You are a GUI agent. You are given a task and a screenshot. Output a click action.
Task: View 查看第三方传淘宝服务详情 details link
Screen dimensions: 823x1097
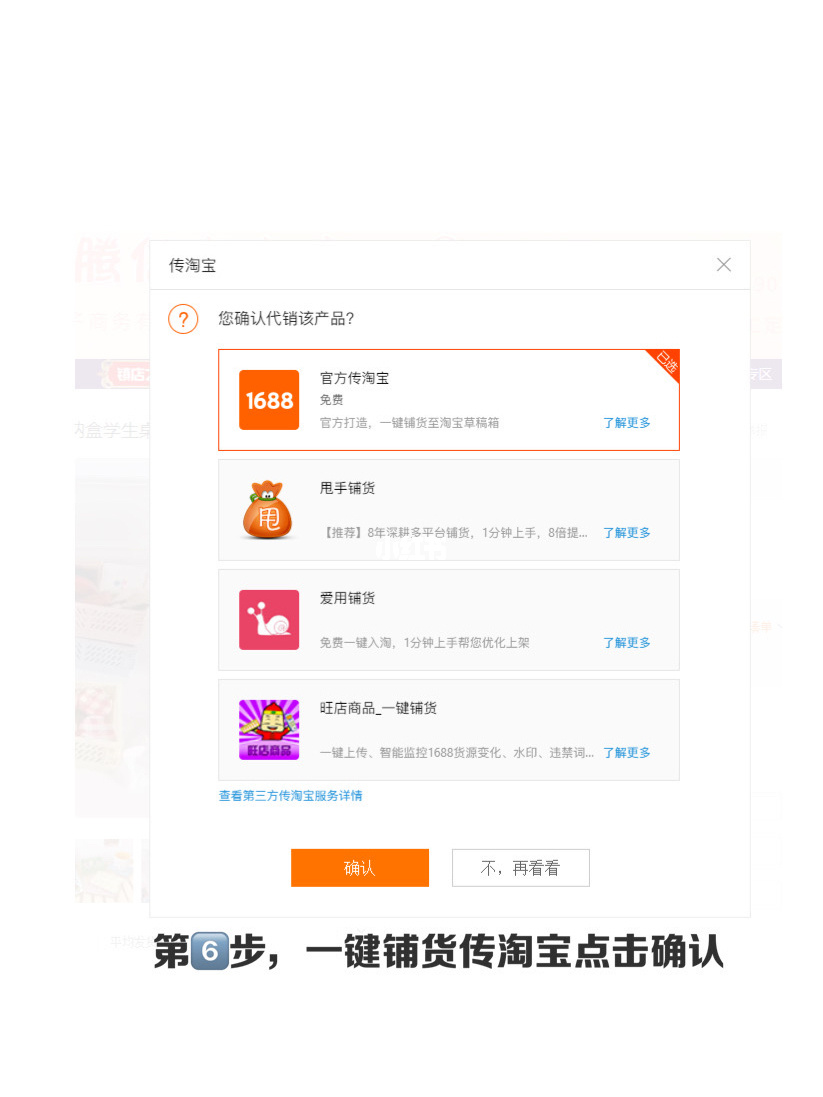click(x=290, y=795)
